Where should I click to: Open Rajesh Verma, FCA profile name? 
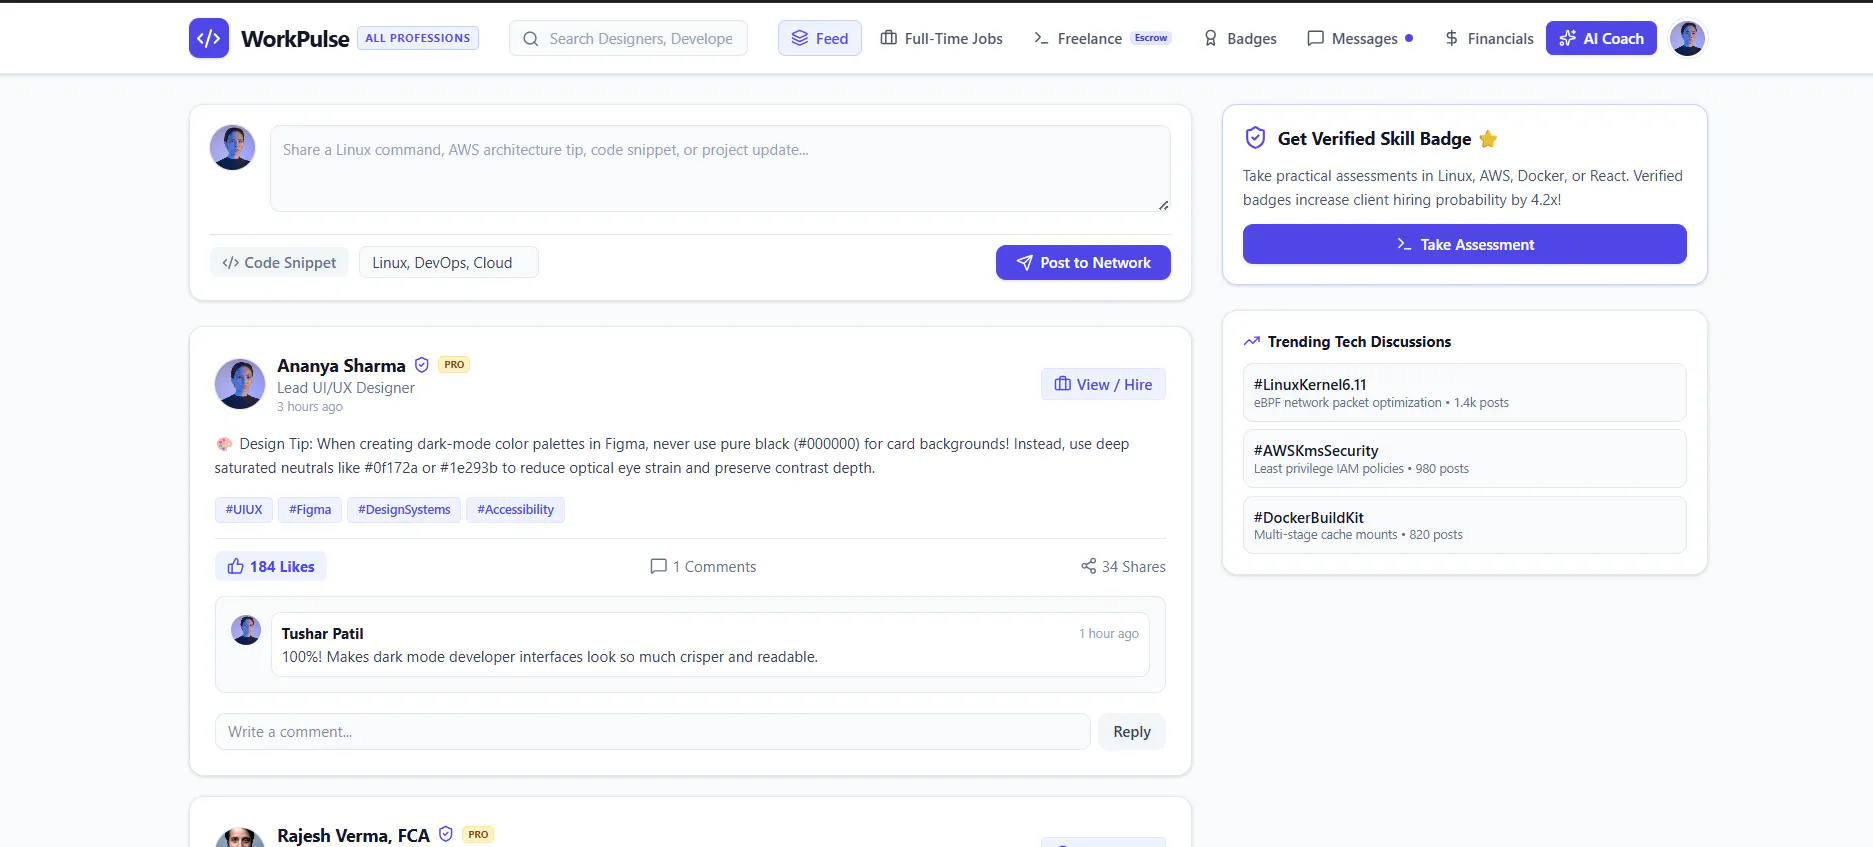[353, 835]
